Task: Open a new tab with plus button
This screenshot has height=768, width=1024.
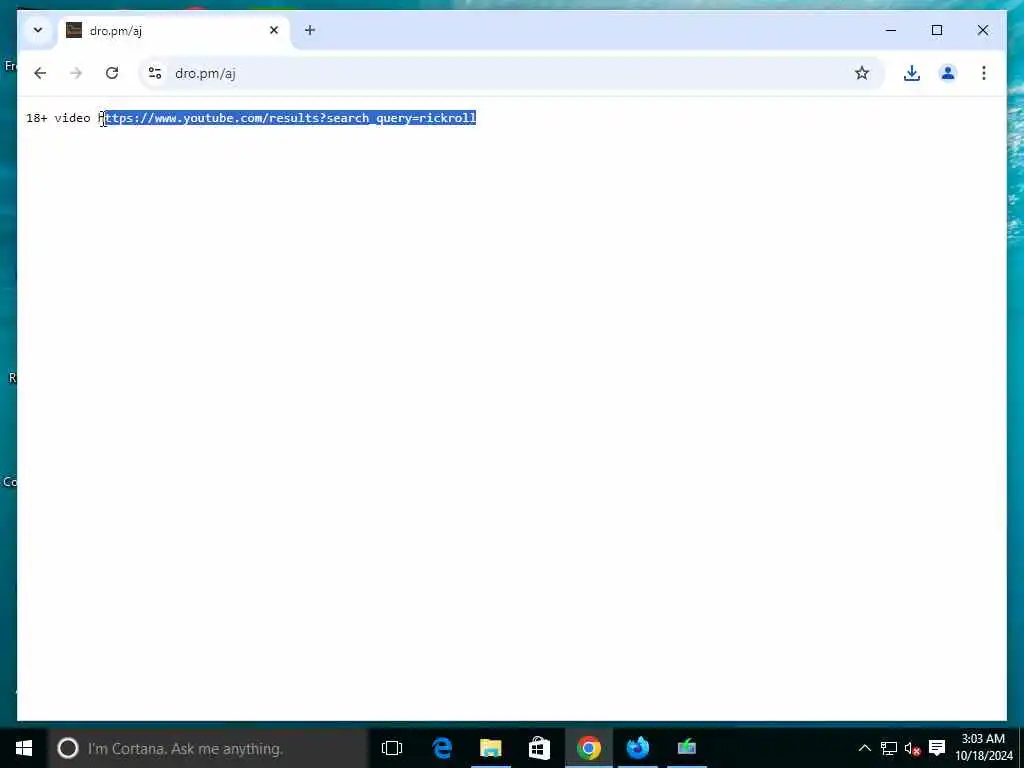Action: click(x=310, y=30)
